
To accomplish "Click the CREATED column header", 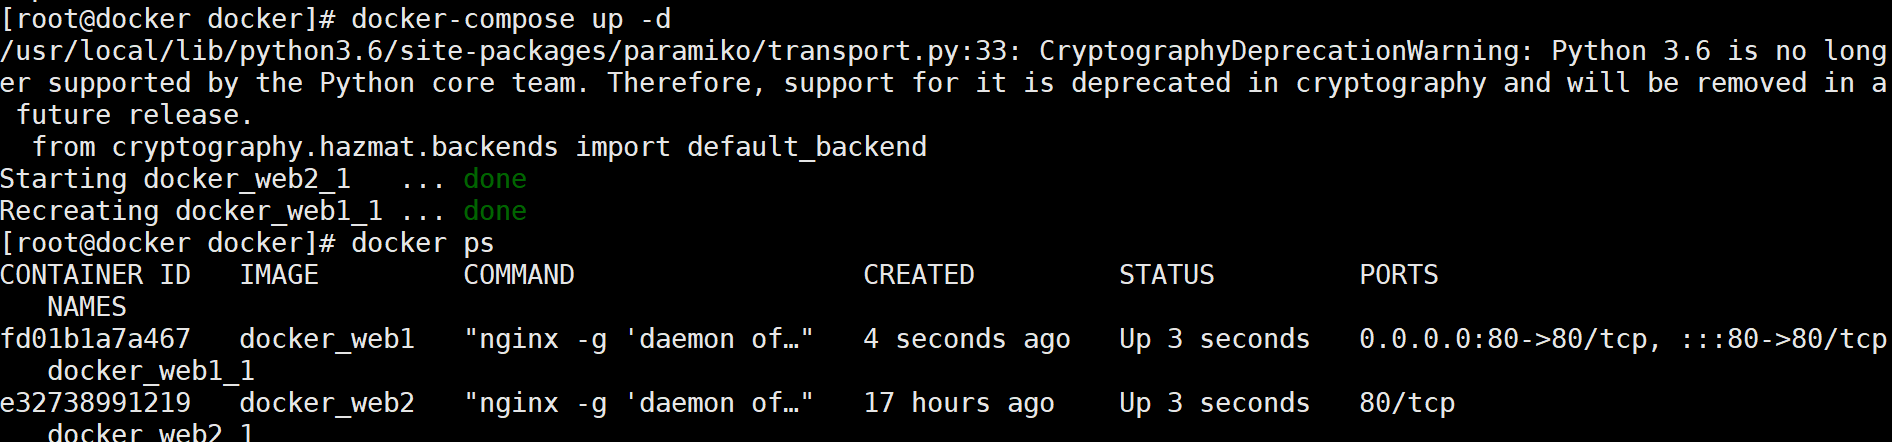I will point(919,275).
